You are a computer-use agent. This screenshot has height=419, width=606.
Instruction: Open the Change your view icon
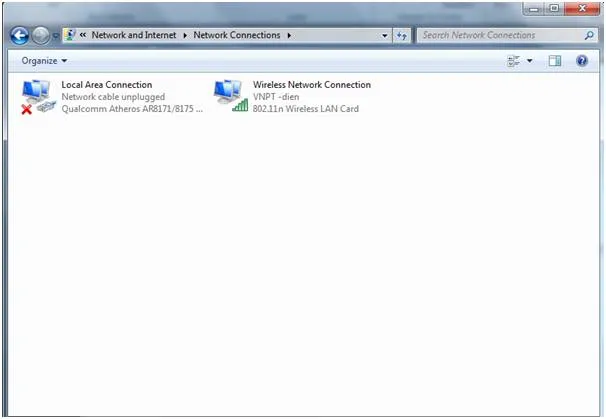tap(514, 61)
